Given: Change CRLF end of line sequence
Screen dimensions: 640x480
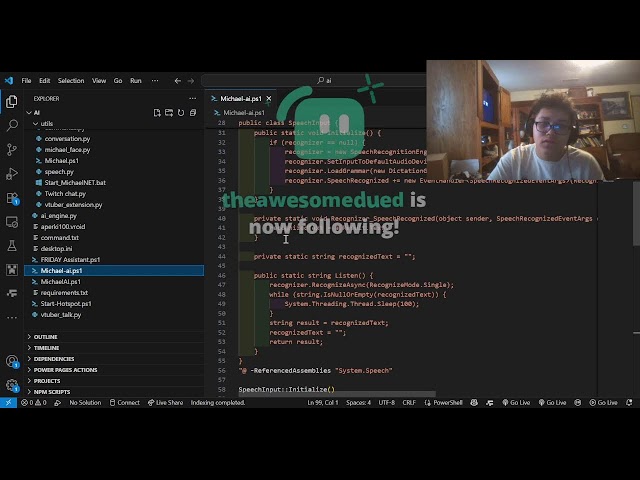Looking at the screenshot, I should pyautogui.click(x=409, y=402).
